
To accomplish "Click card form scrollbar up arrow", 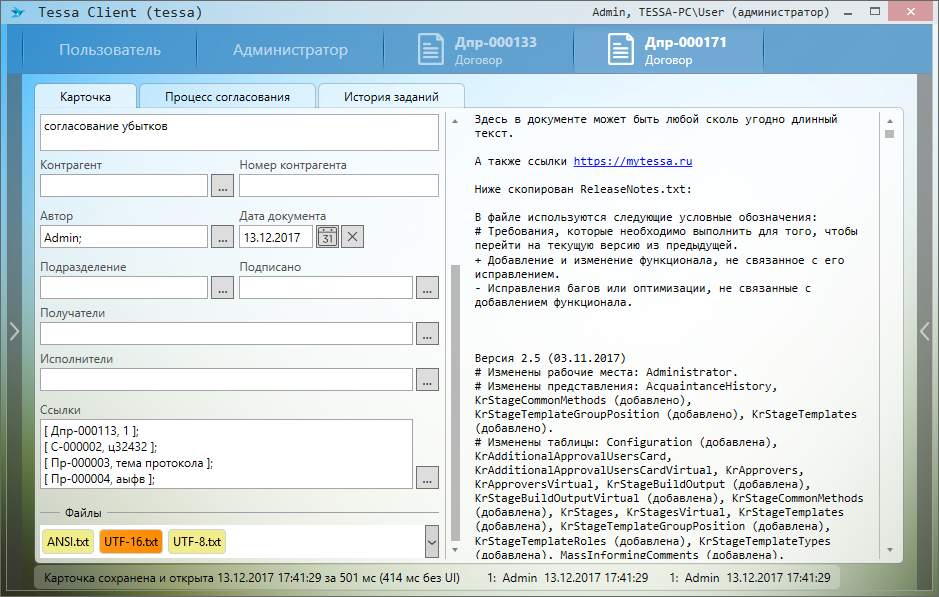I will pyautogui.click(x=455, y=121).
